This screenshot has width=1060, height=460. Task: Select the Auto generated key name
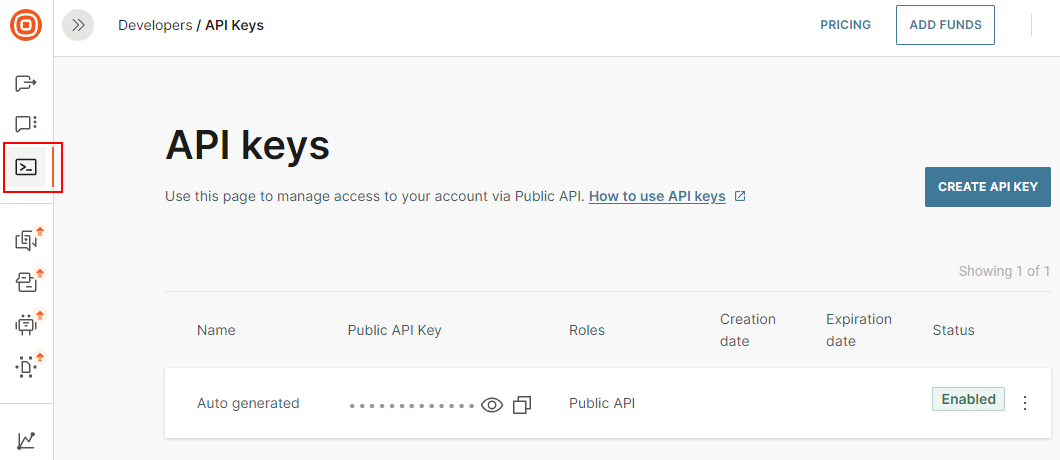[248, 403]
